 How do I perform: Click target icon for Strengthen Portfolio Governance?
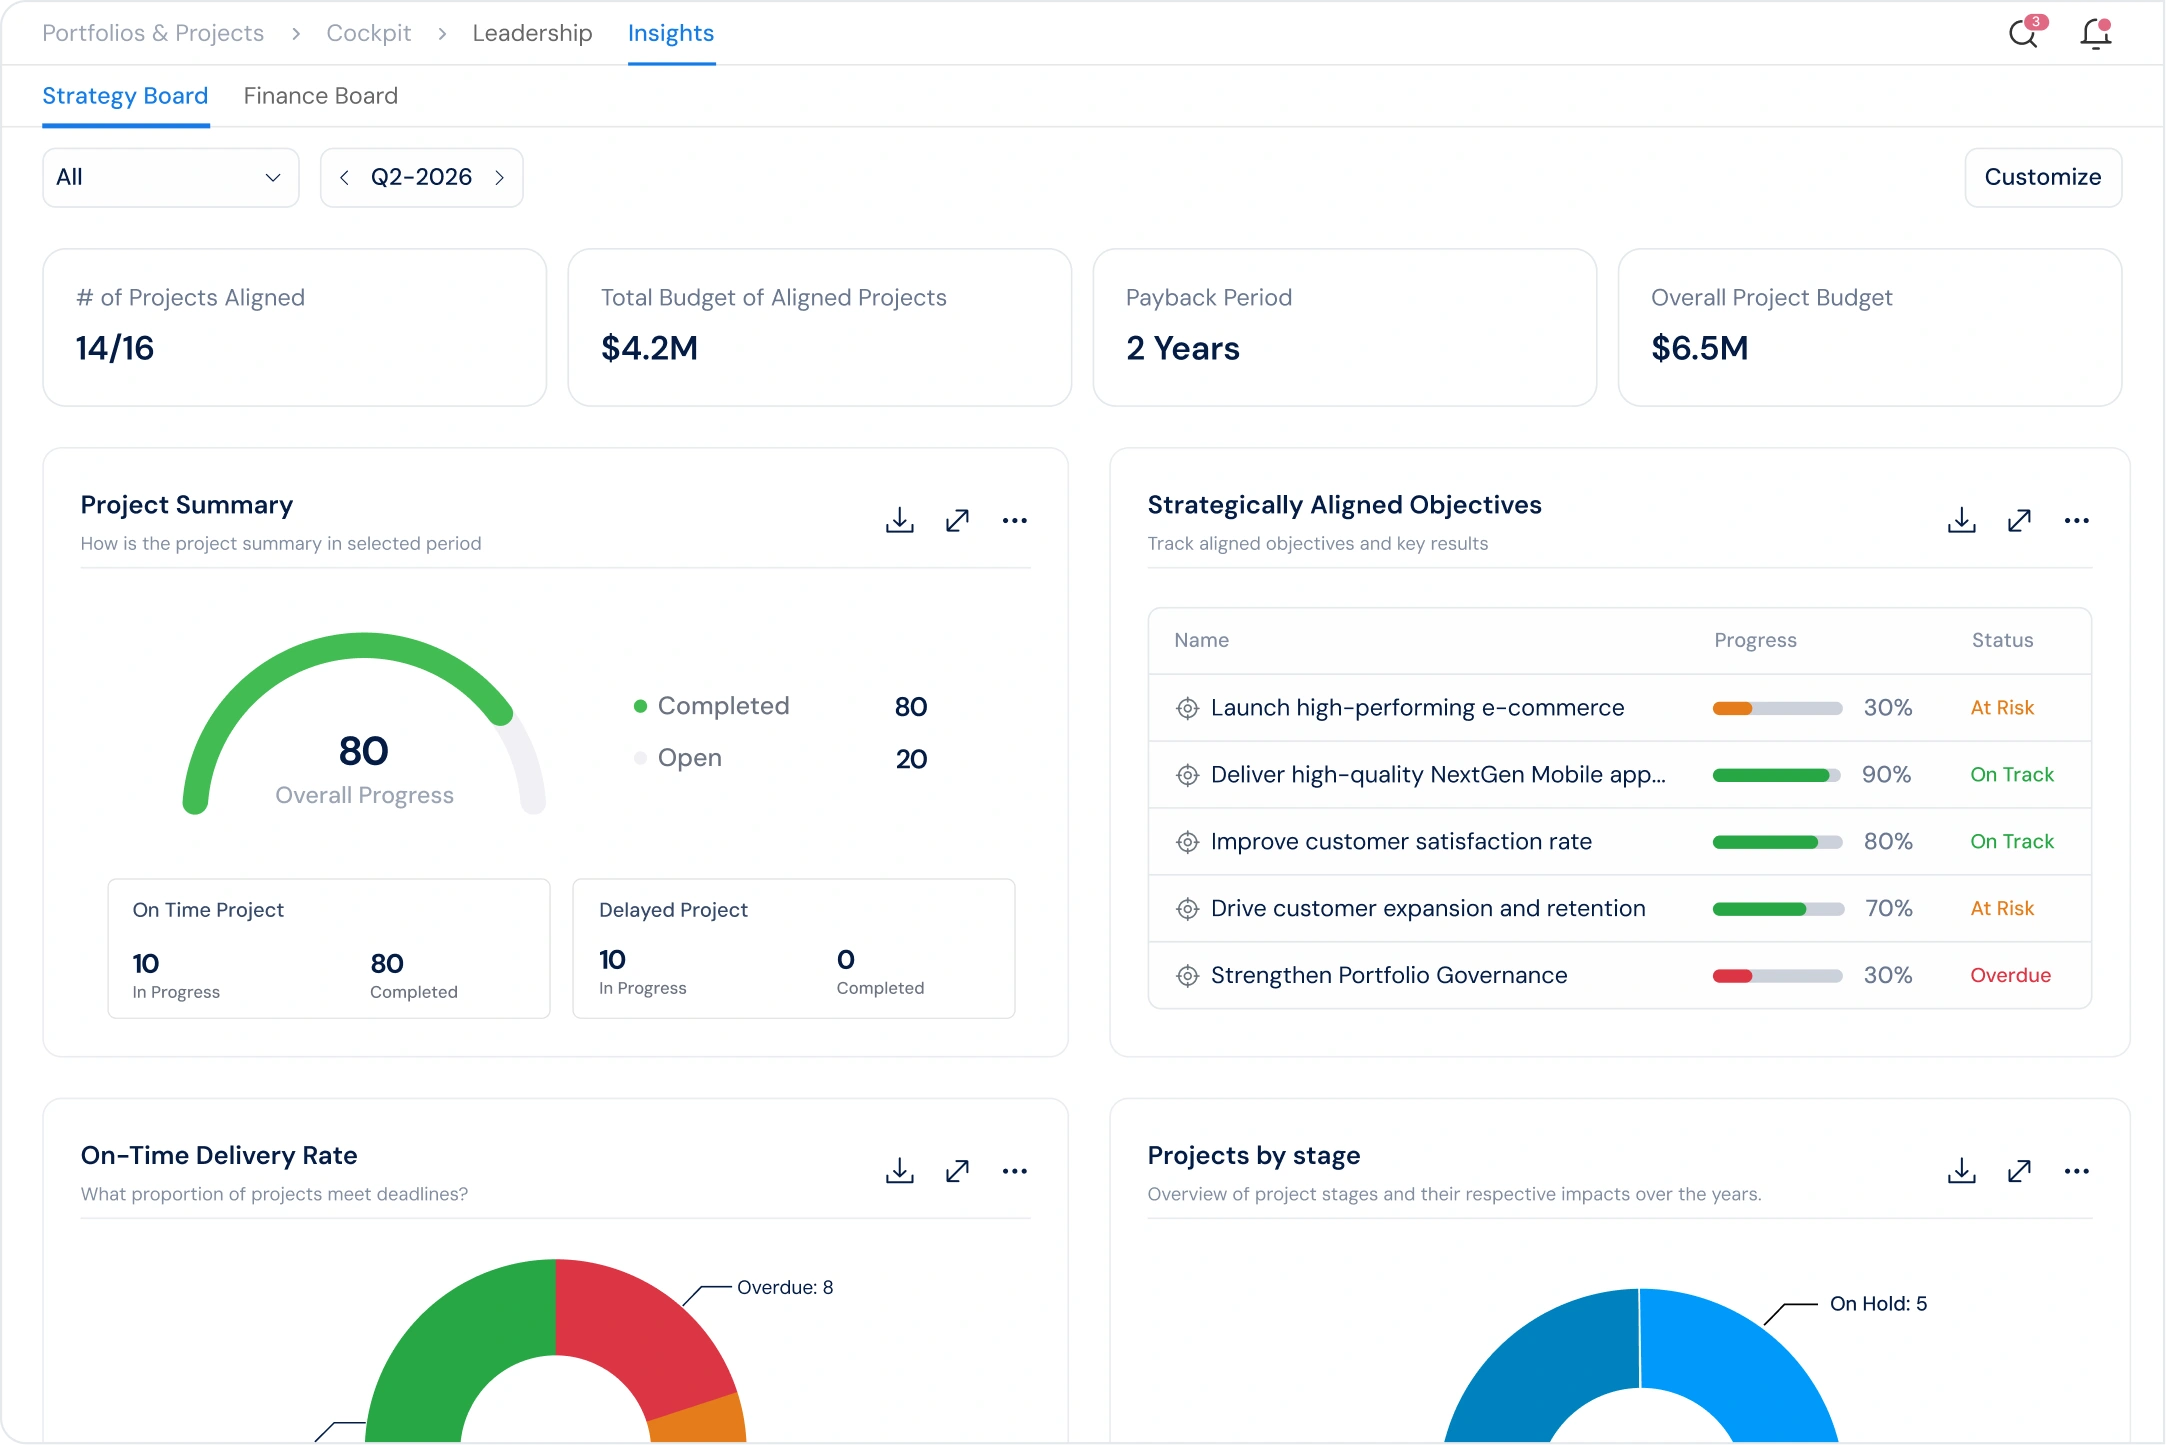[1187, 976]
